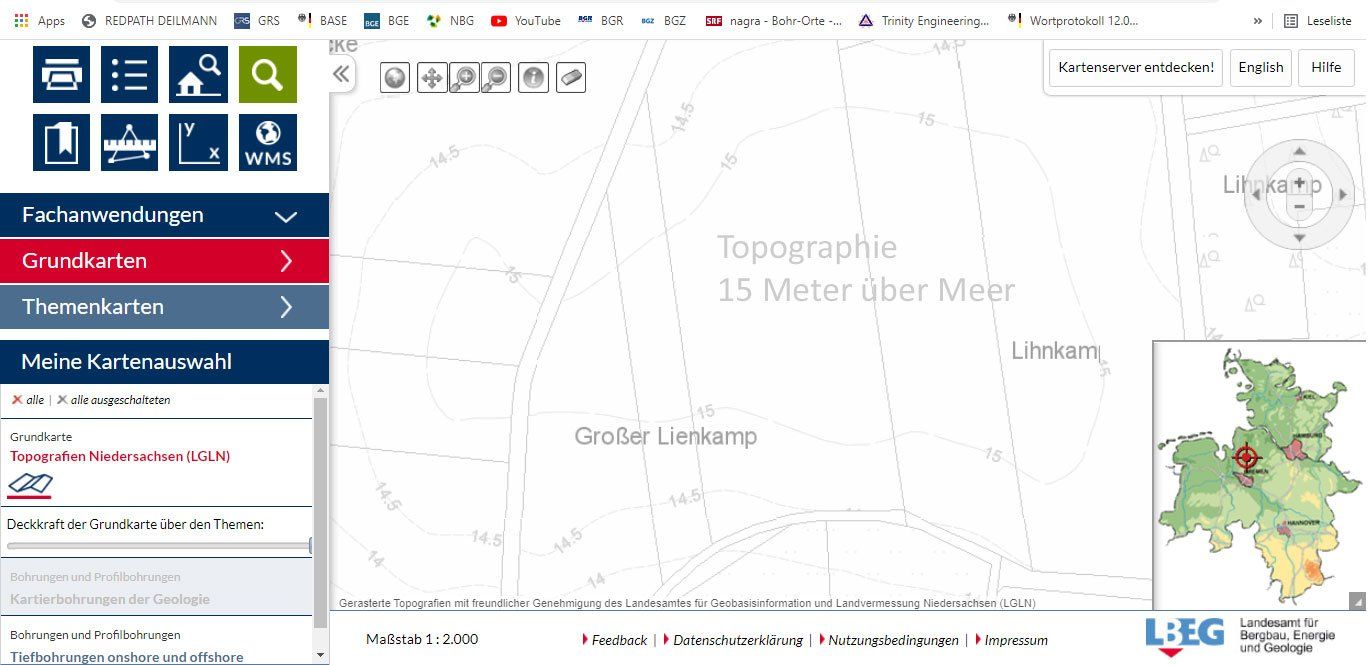Open YouTube bookmark
Image resolution: width=1370 pixels, height=665 pixels.
[x=526, y=20]
